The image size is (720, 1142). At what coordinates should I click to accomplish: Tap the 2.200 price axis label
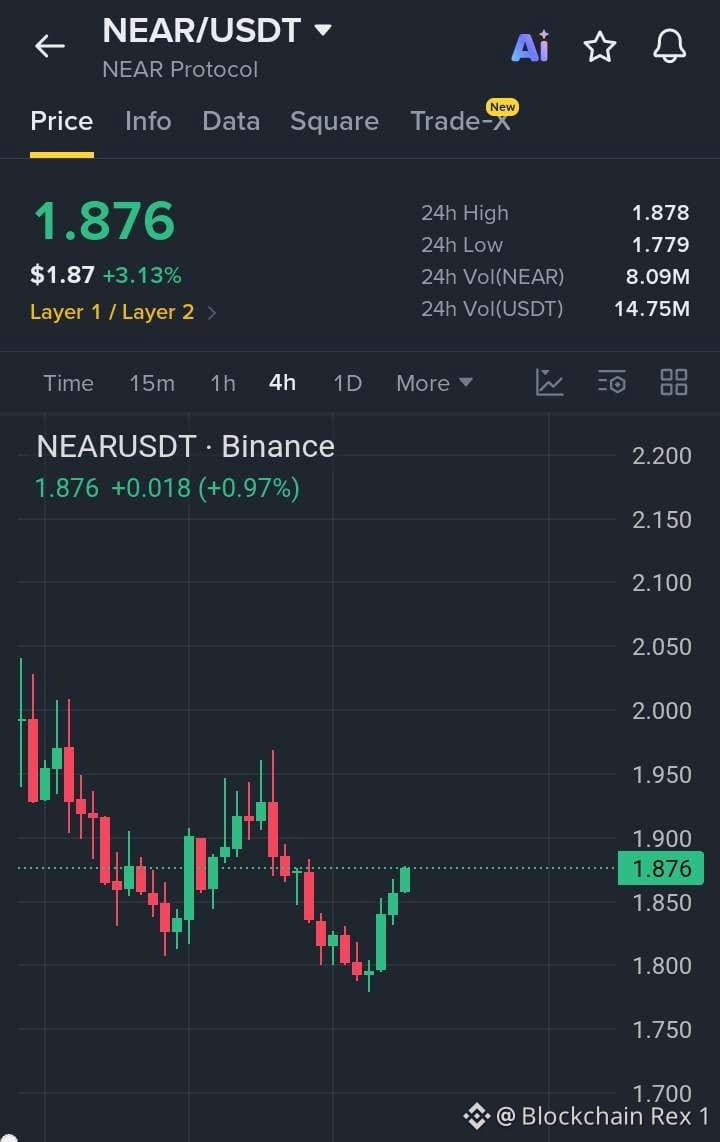(x=662, y=456)
